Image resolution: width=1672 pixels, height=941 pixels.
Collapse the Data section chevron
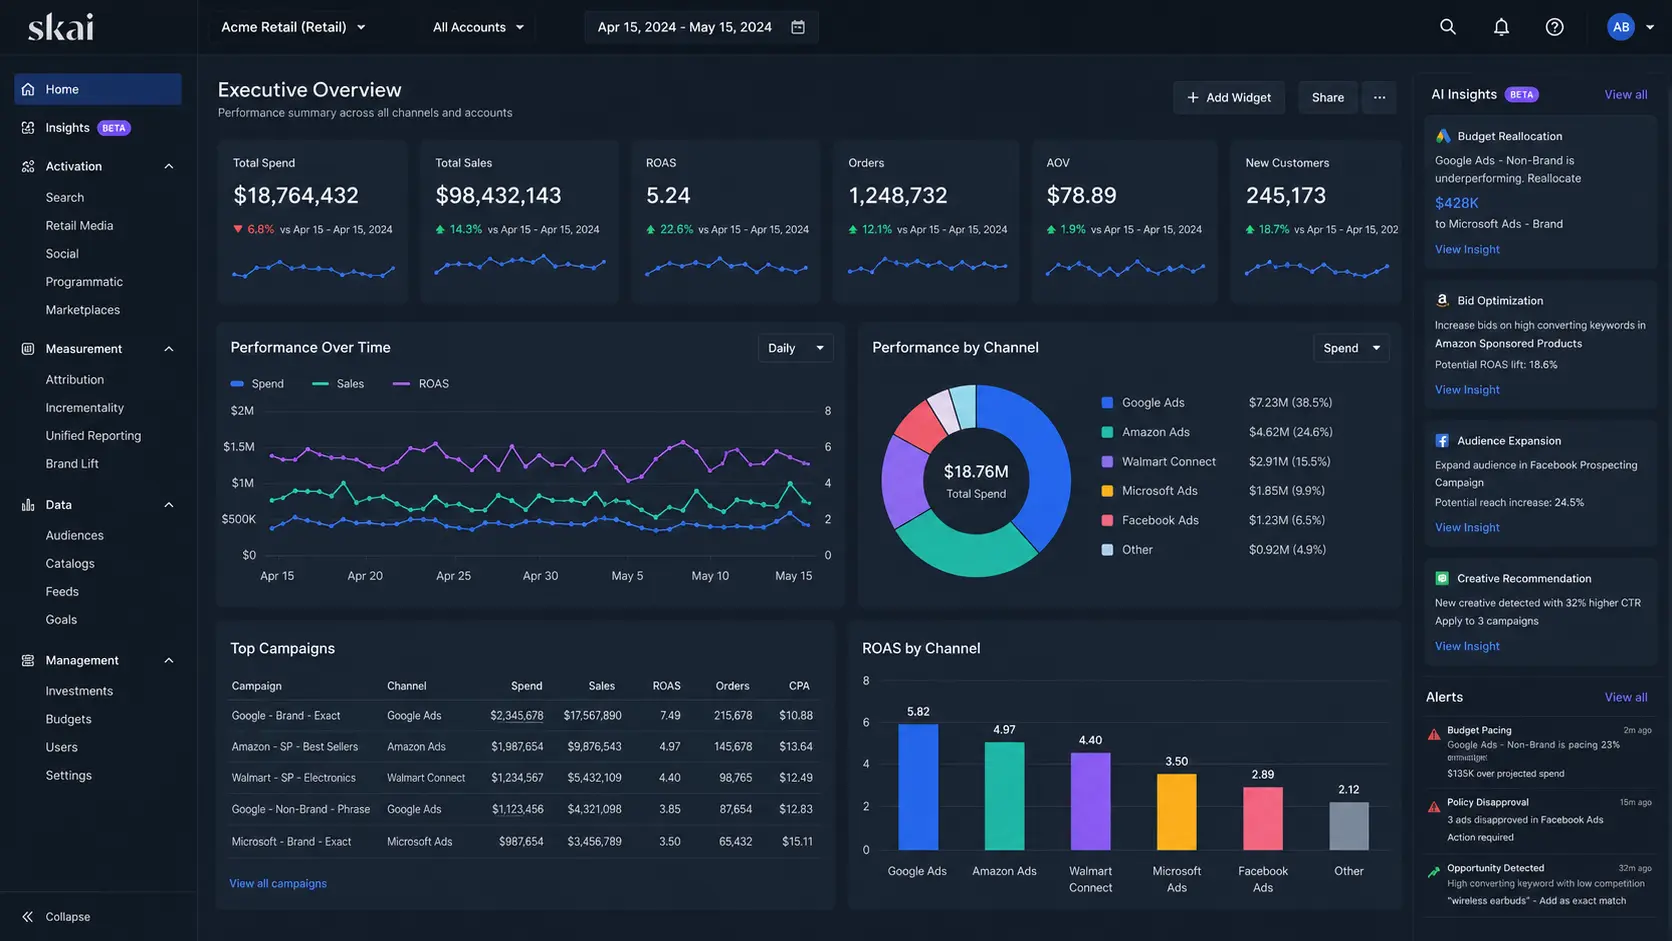(169, 505)
